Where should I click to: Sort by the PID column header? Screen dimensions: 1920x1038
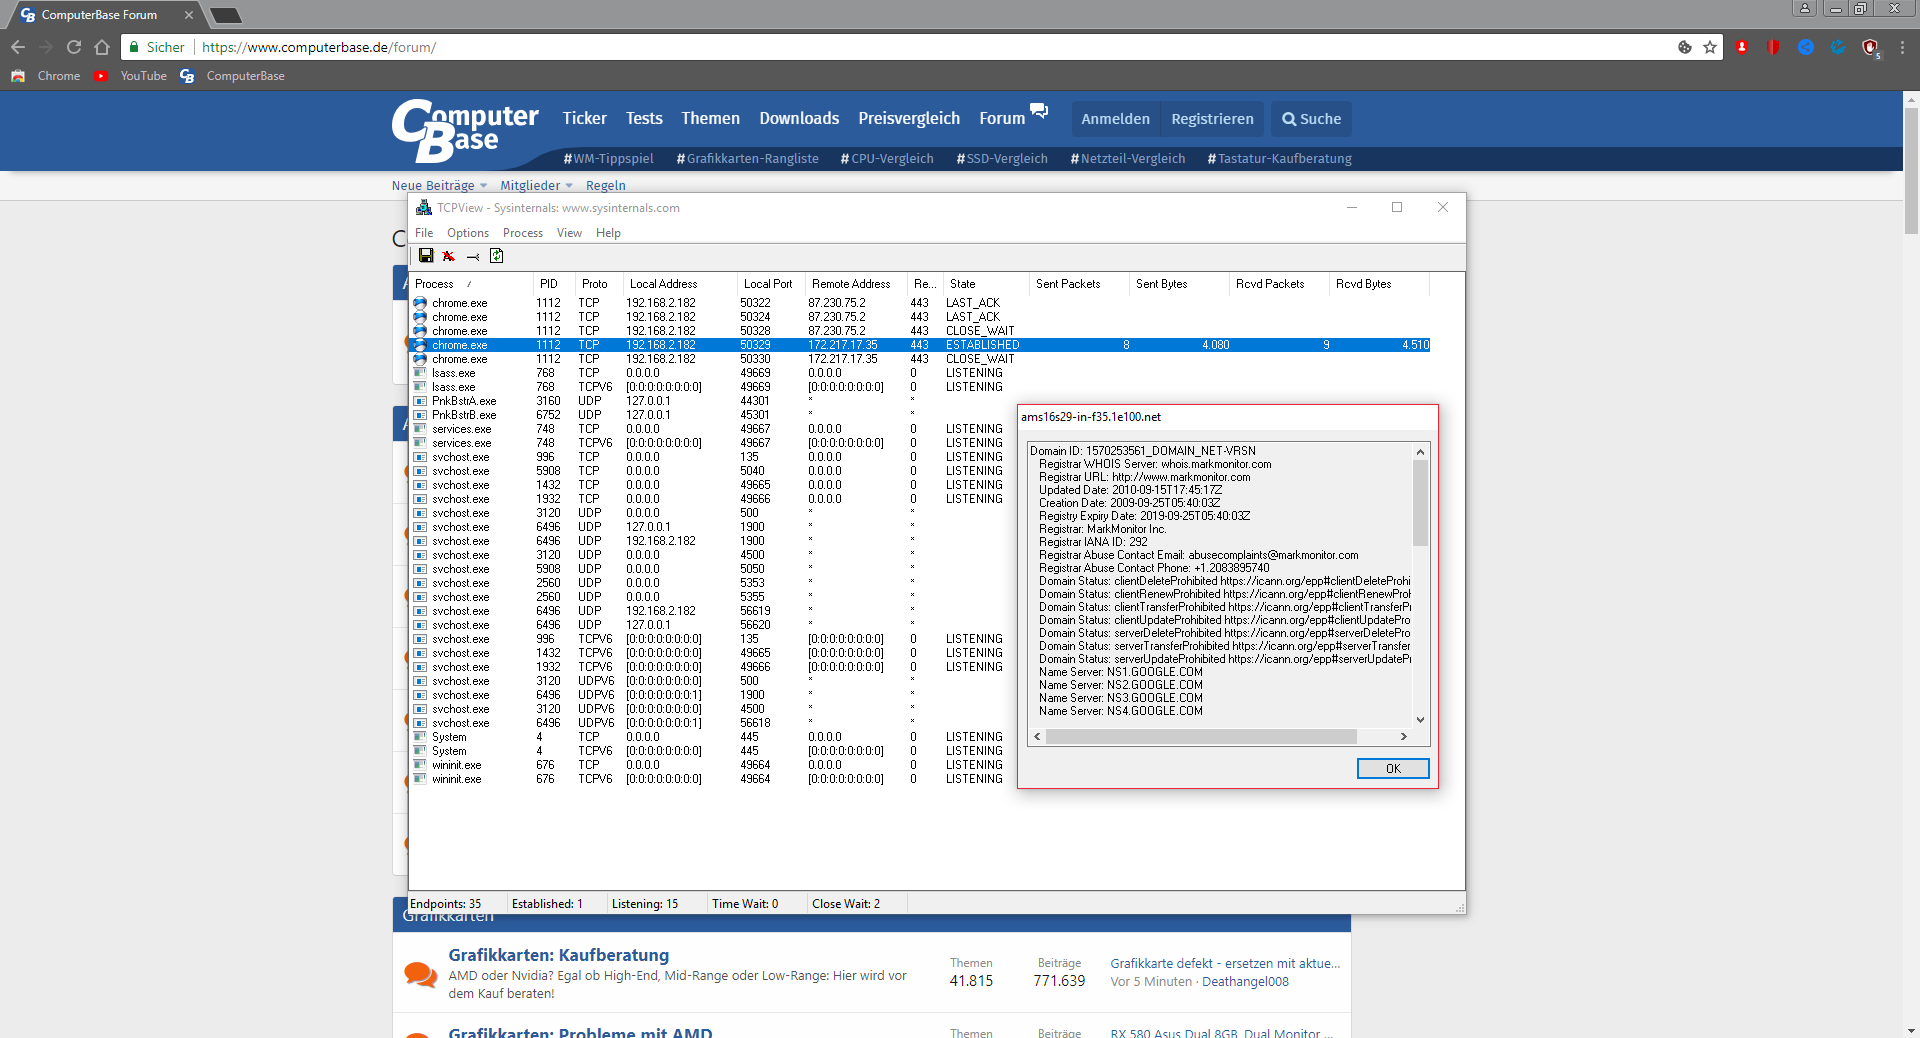click(554, 284)
